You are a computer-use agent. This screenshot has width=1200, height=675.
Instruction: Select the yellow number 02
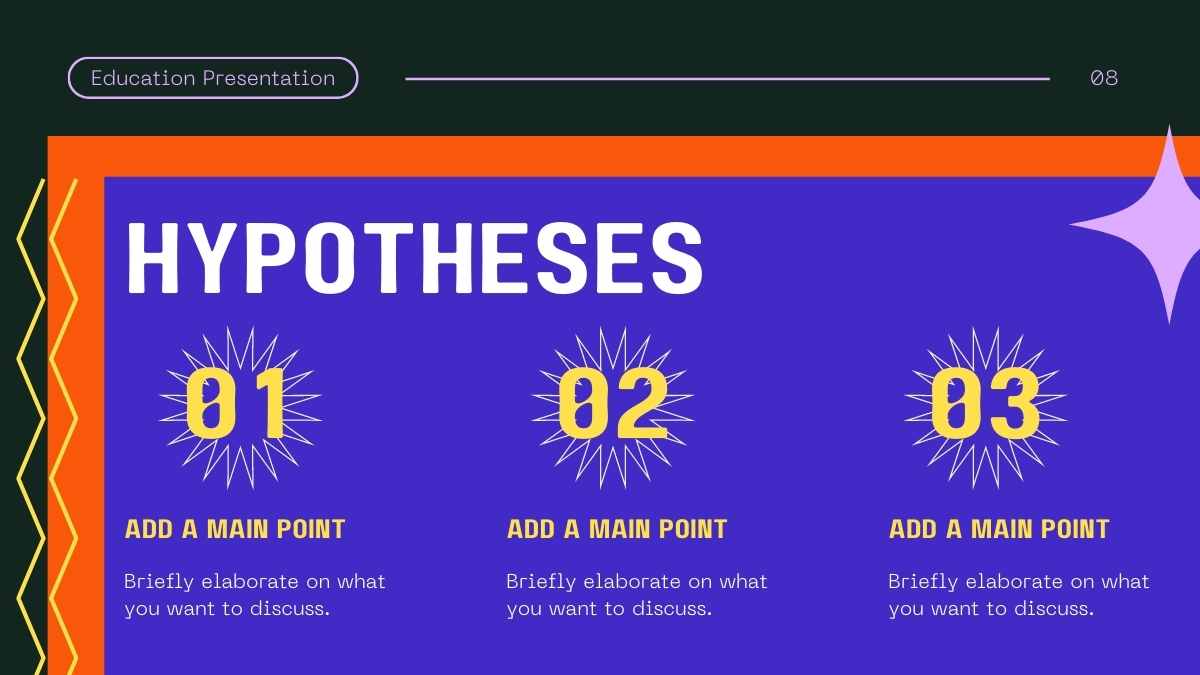pos(612,405)
